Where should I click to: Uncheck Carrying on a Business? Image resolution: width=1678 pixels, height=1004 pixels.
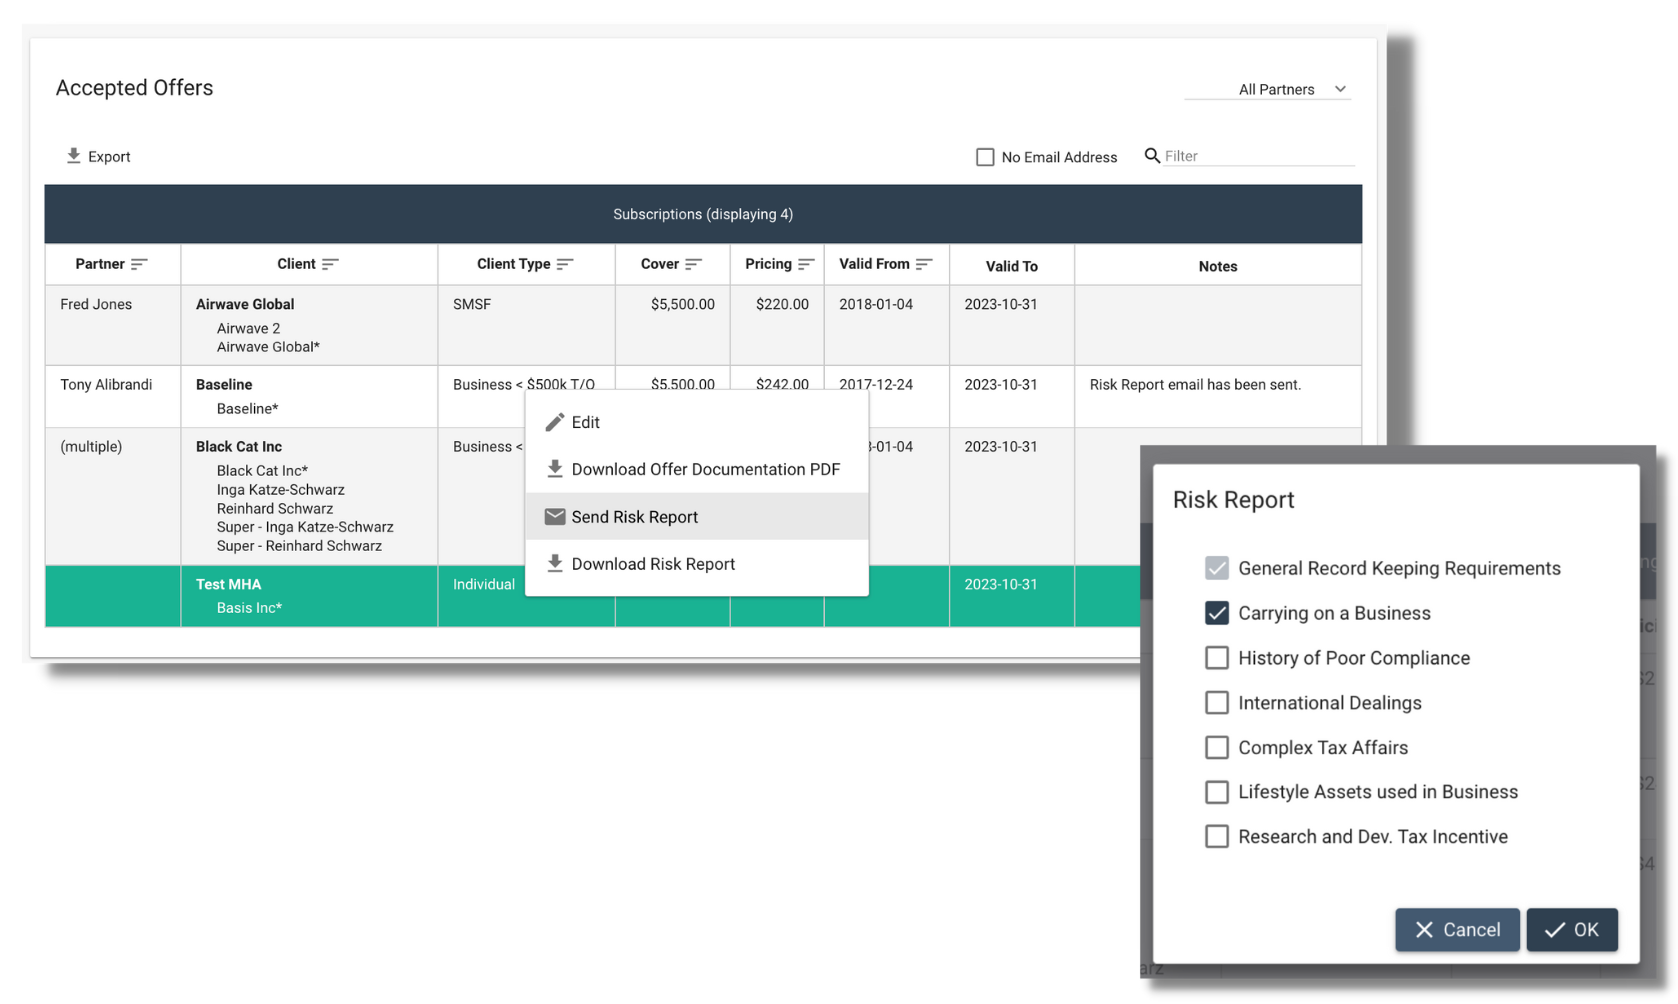[x=1216, y=612]
